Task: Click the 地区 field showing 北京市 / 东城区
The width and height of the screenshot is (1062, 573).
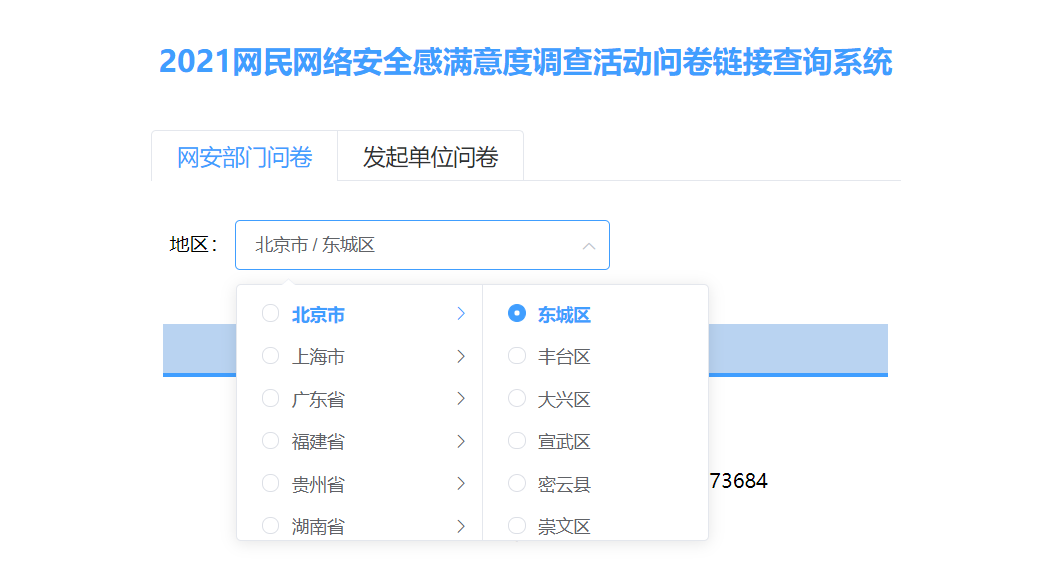Action: pos(422,245)
